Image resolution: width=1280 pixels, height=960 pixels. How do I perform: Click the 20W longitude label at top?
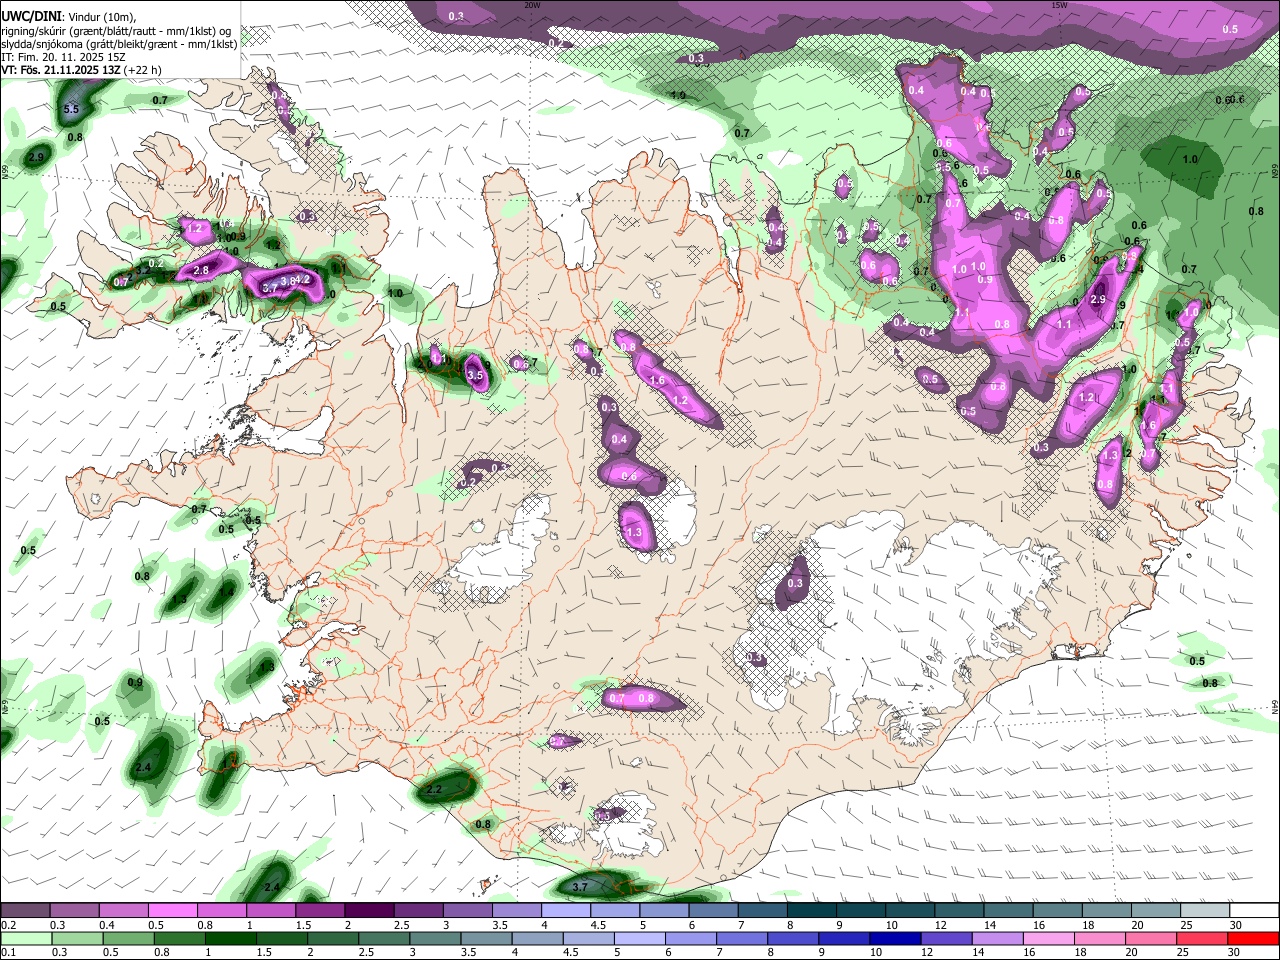[532, 5]
